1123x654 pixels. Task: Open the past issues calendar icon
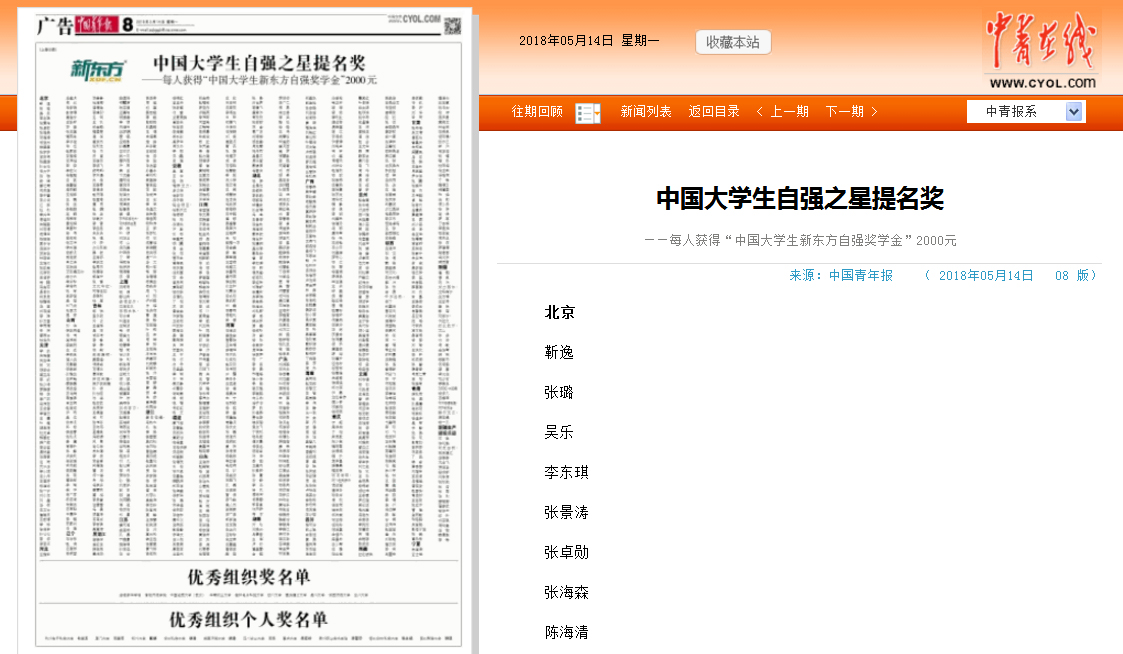(x=588, y=113)
